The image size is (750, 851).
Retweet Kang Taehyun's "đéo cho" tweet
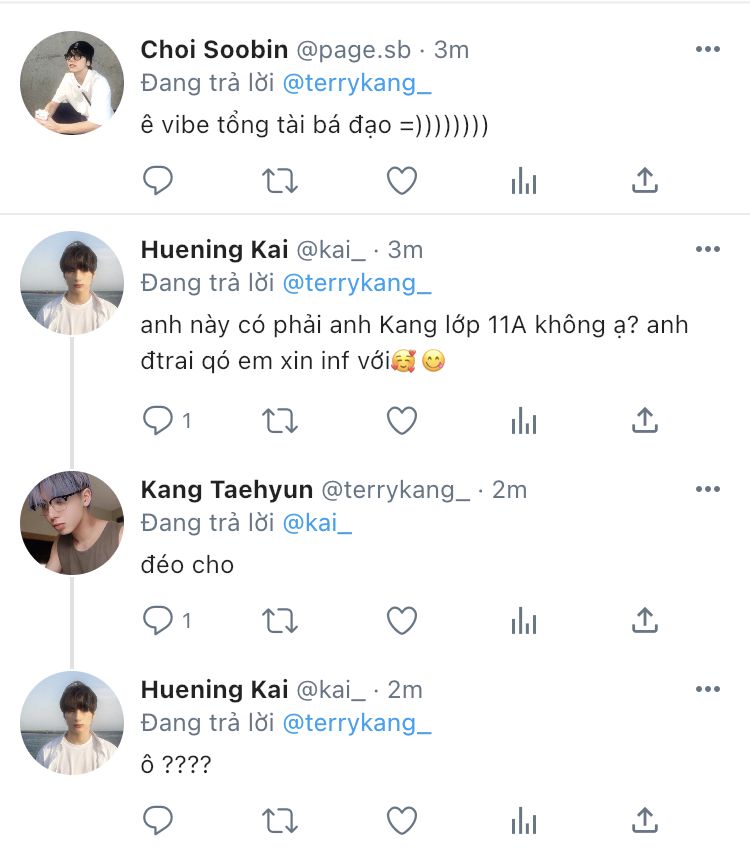coord(280,621)
